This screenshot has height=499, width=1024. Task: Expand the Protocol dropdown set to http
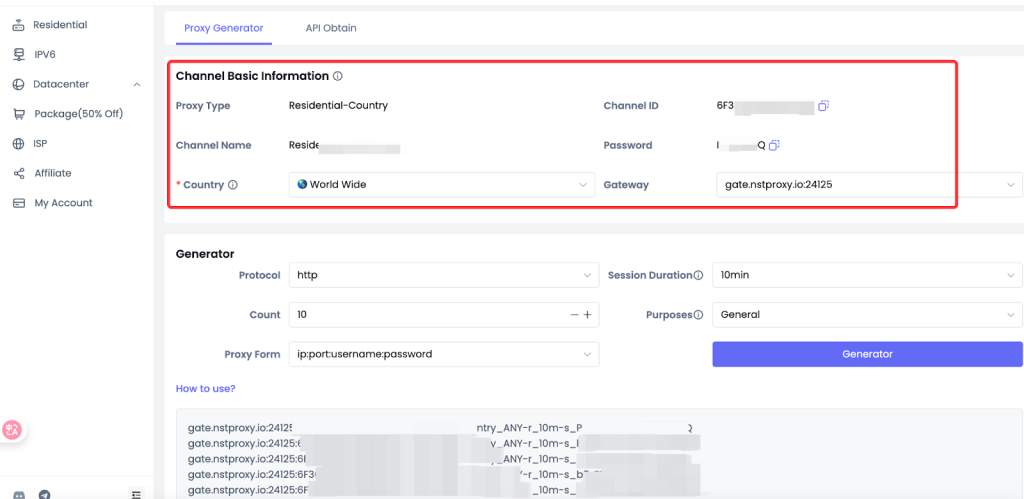pos(443,275)
